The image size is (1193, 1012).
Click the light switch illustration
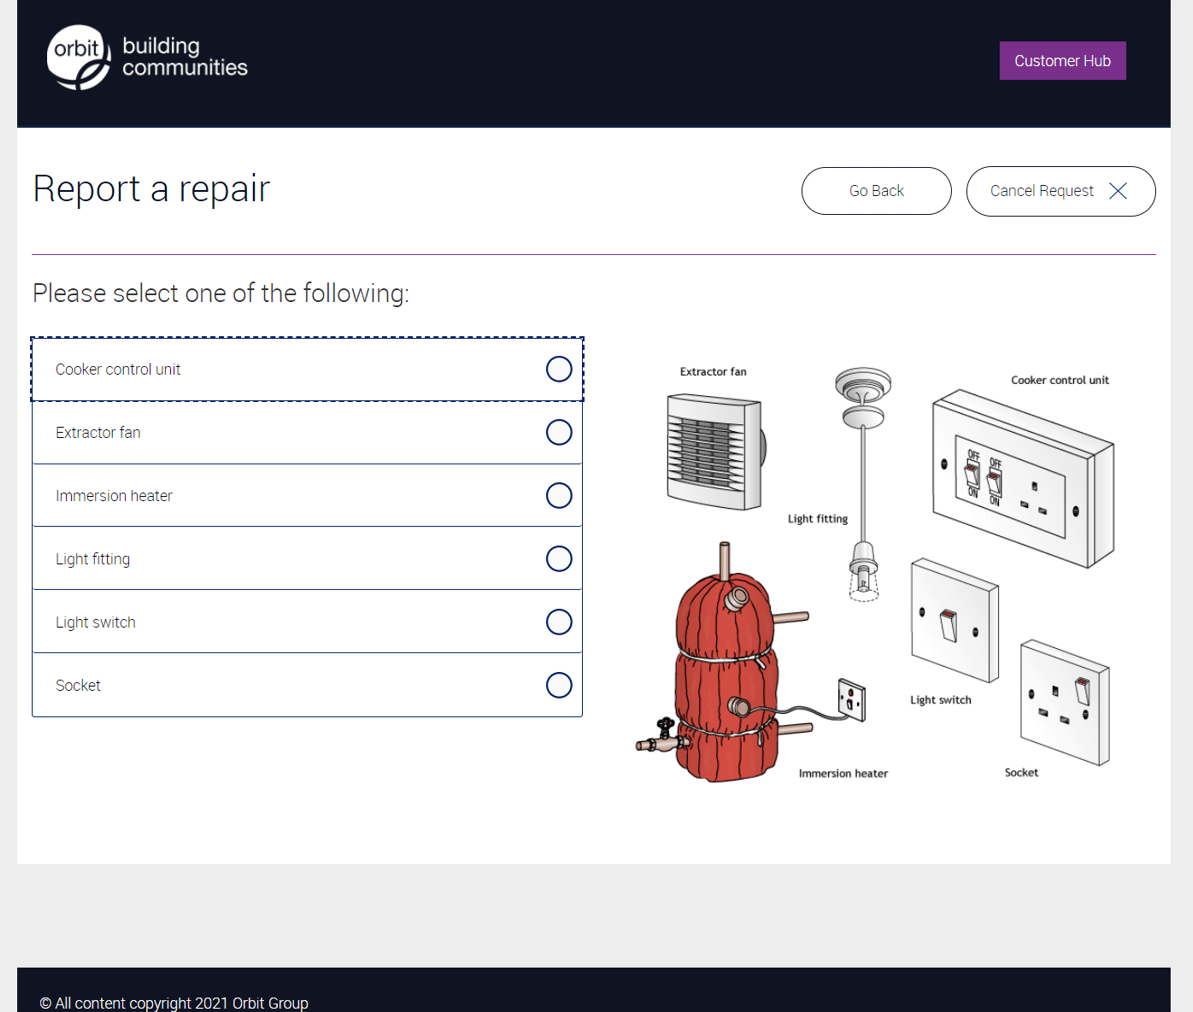coord(954,620)
